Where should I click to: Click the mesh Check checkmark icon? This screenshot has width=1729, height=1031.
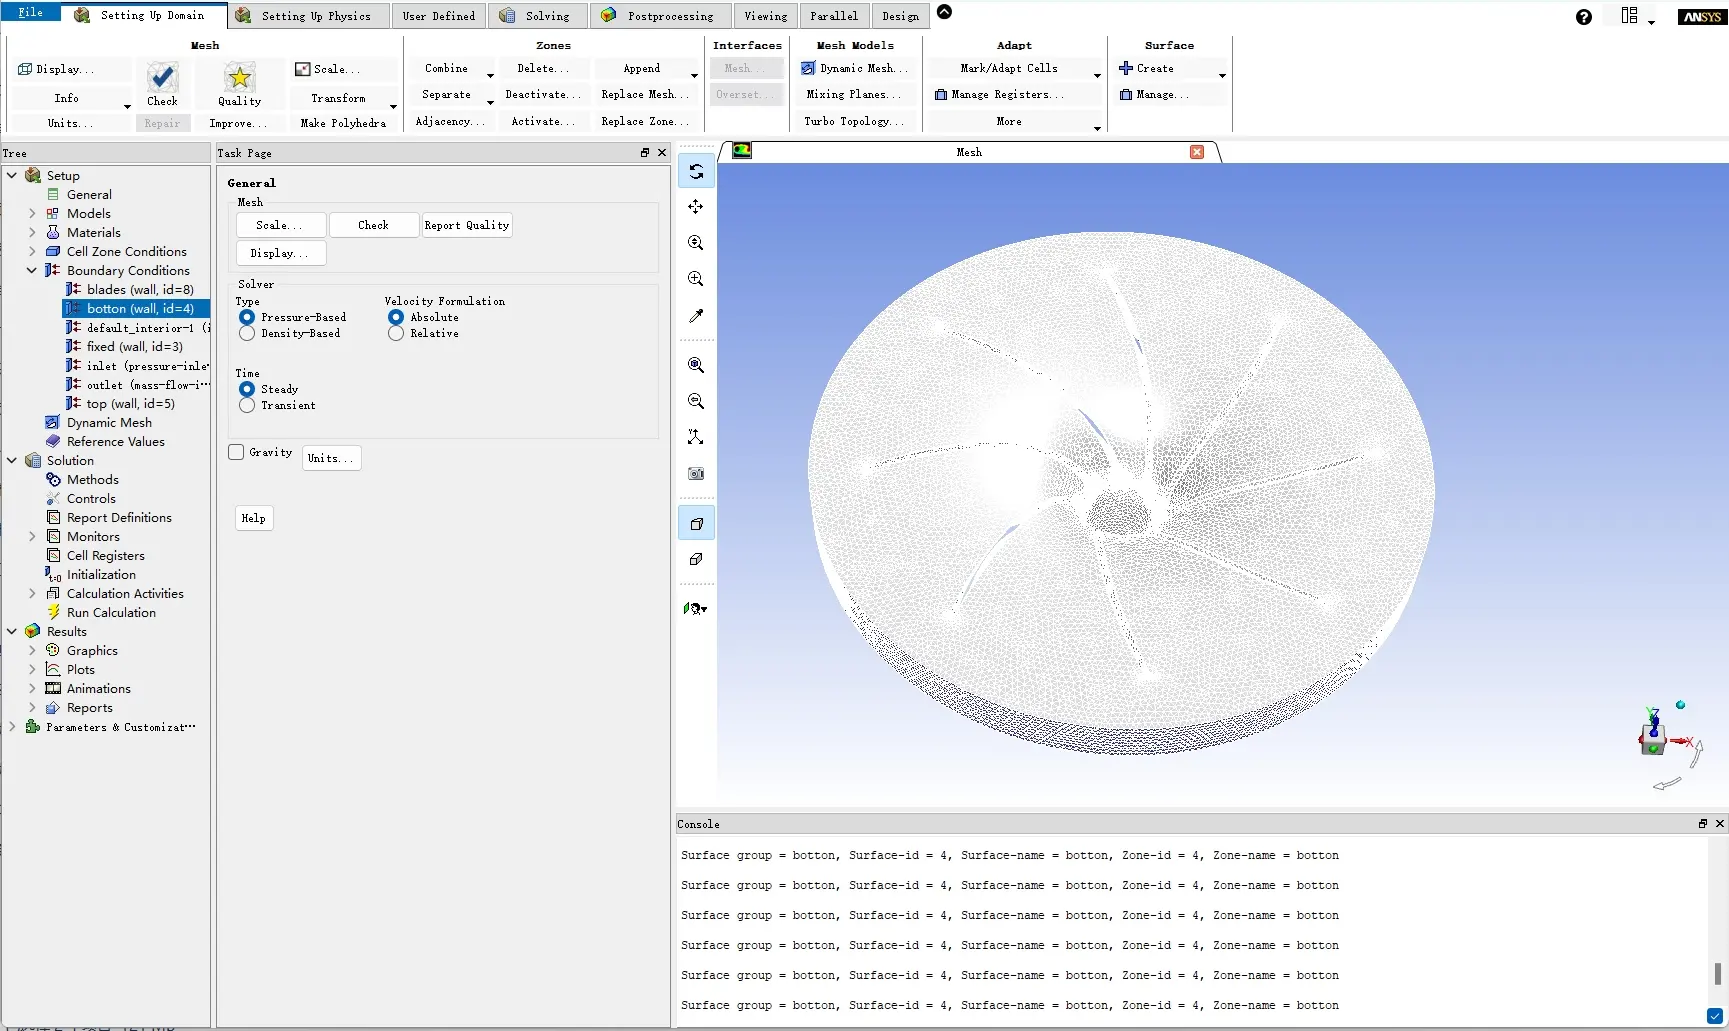[x=162, y=78]
